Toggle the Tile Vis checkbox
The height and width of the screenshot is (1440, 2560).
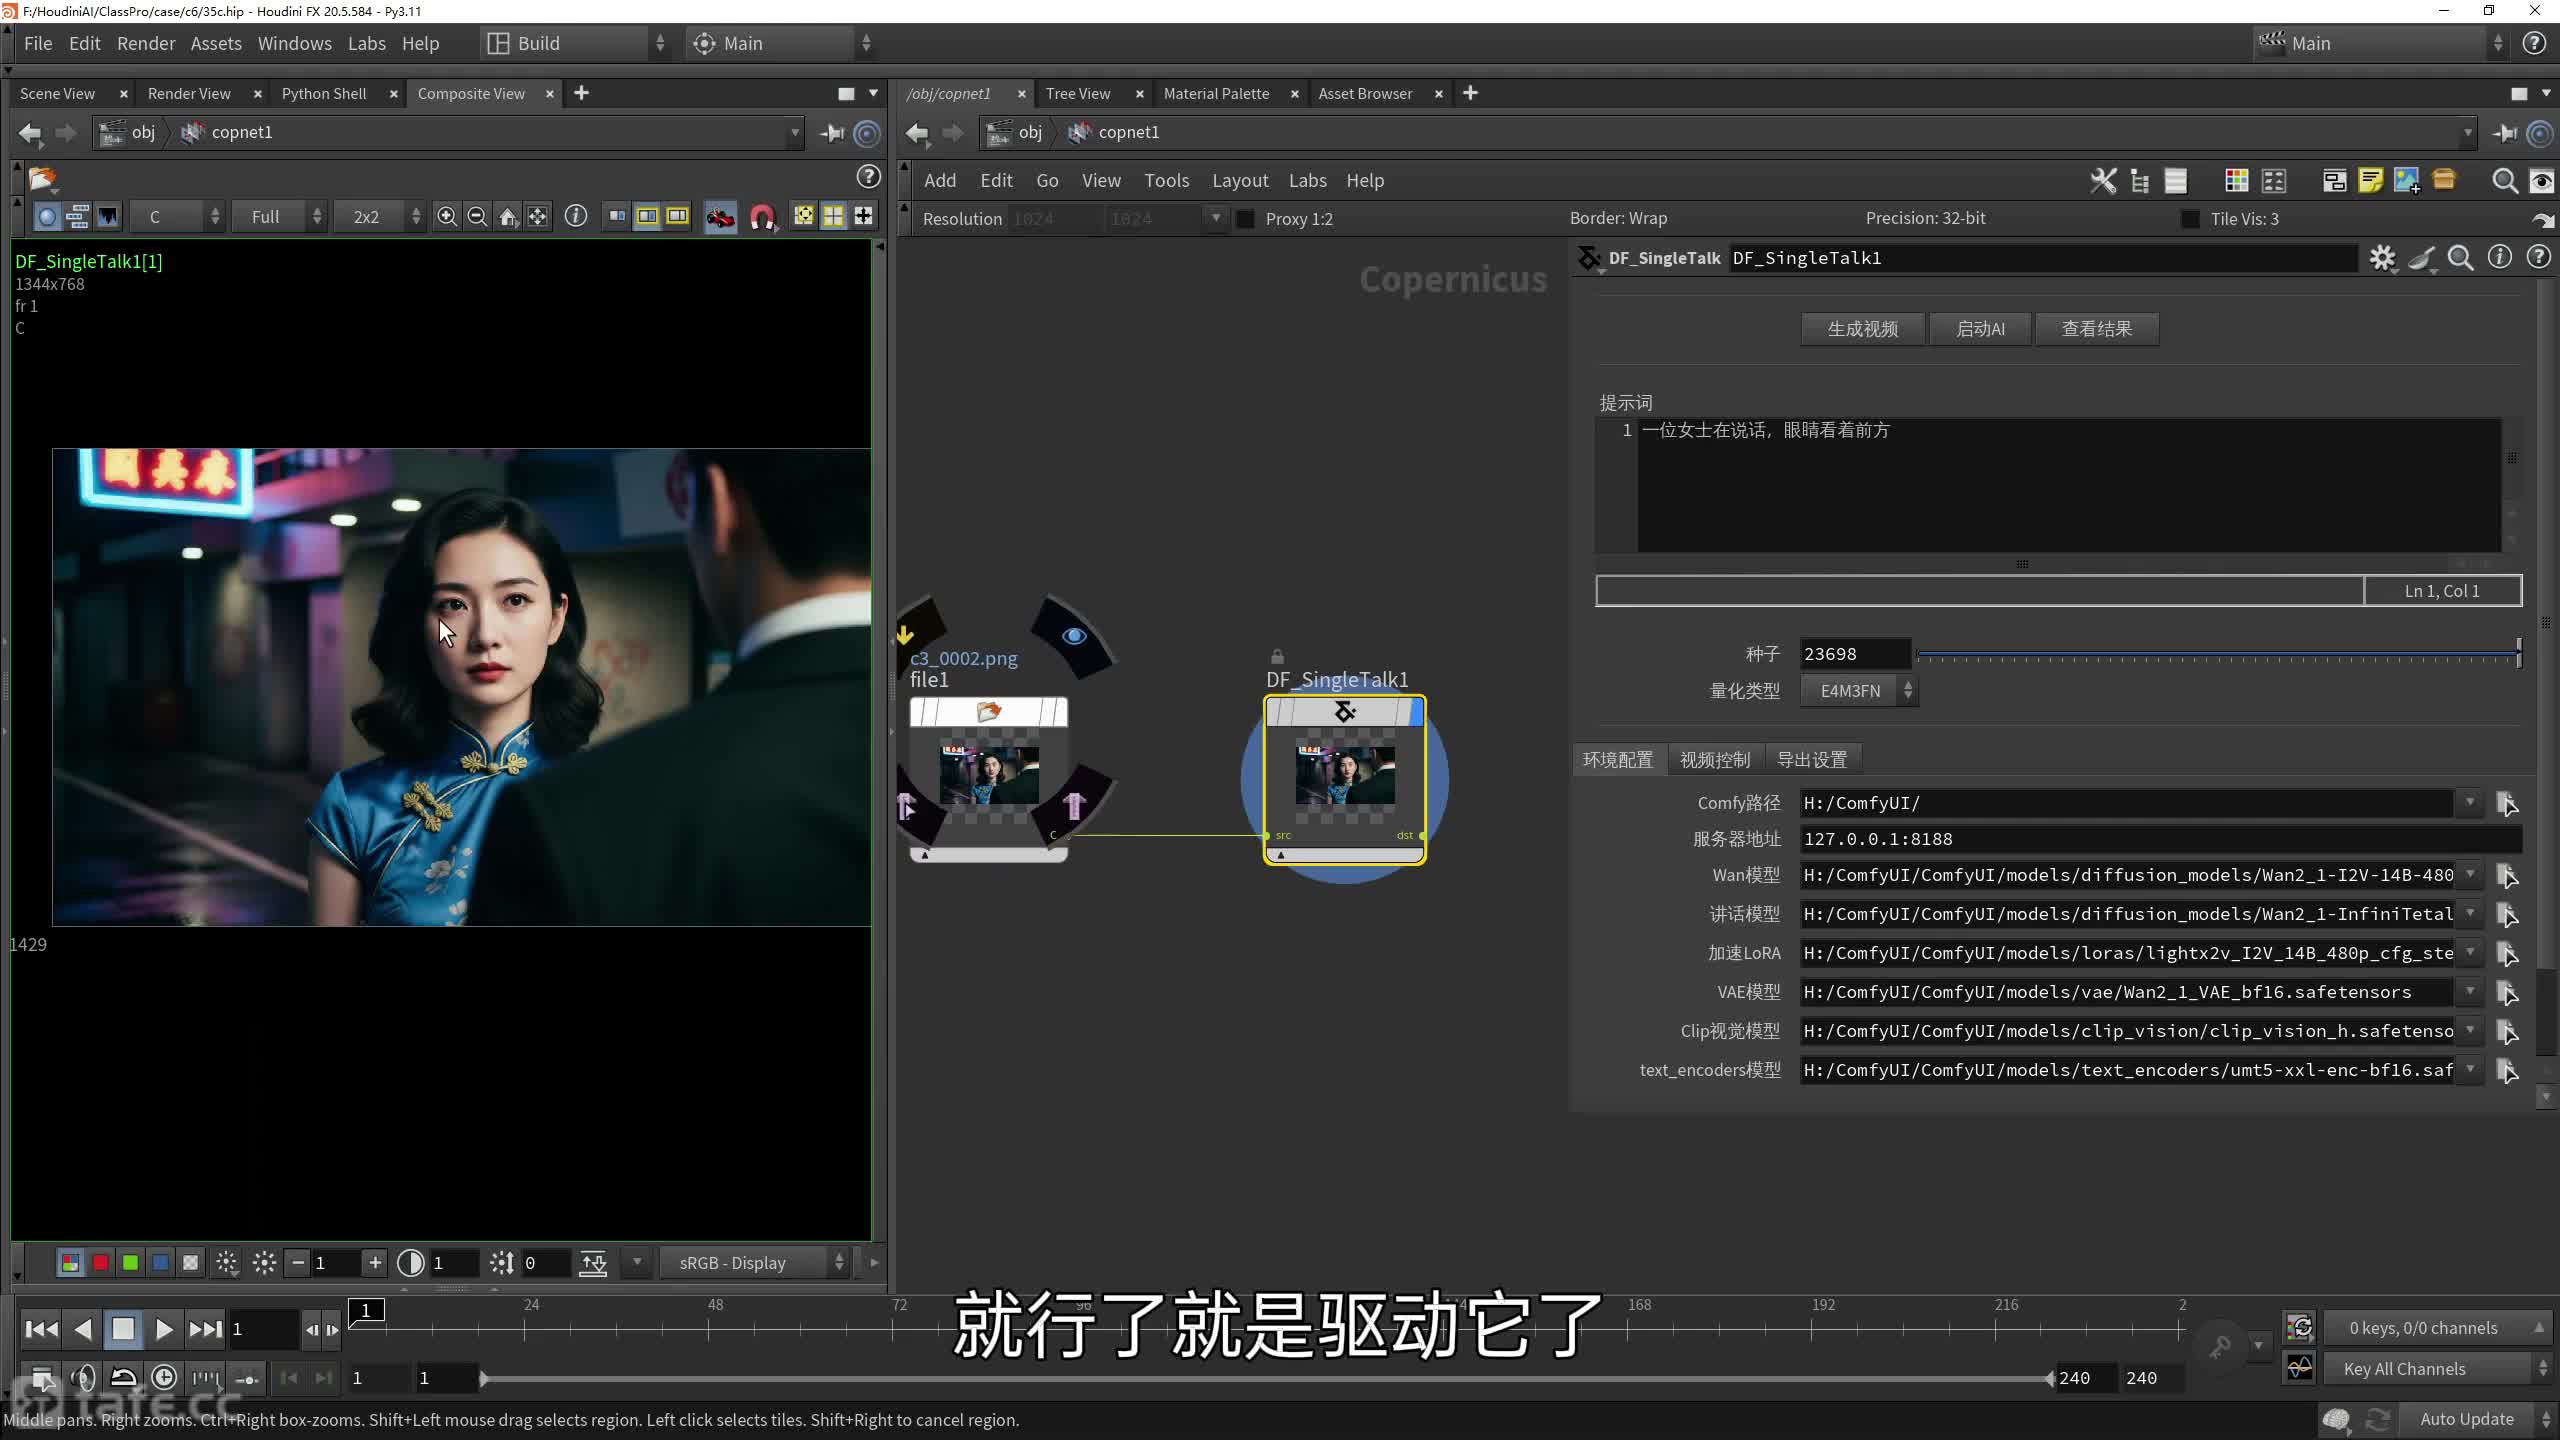click(2190, 219)
